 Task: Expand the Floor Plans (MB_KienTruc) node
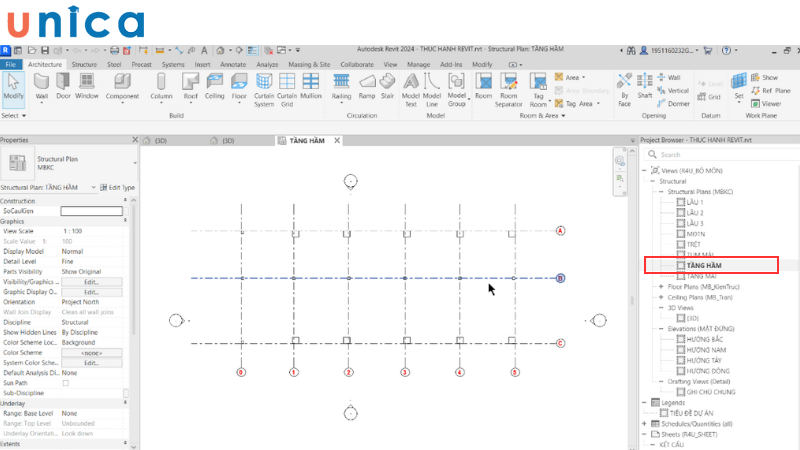pos(660,286)
